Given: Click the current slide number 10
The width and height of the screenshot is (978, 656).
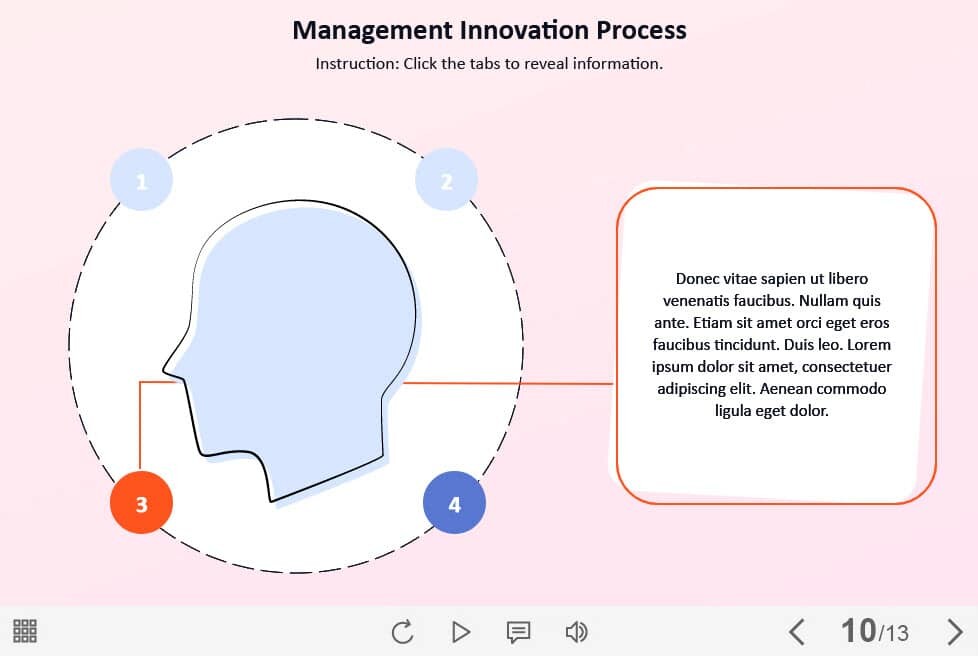Looking at the screenshot, I should pyautogui.click(x=858, y=630).
